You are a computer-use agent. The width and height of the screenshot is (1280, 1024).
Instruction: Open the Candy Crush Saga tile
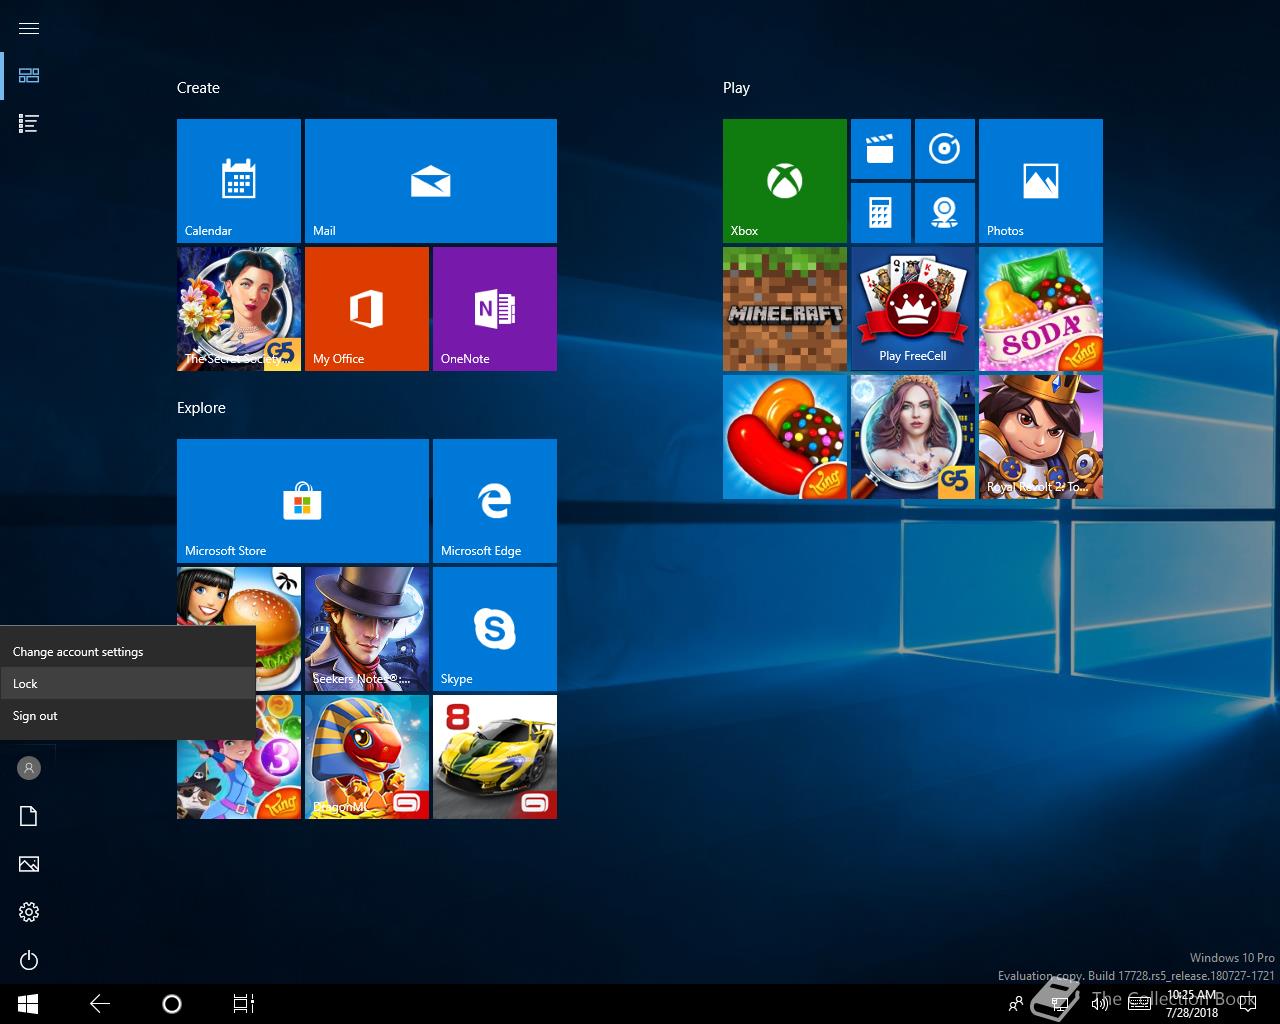pos(785,437)
